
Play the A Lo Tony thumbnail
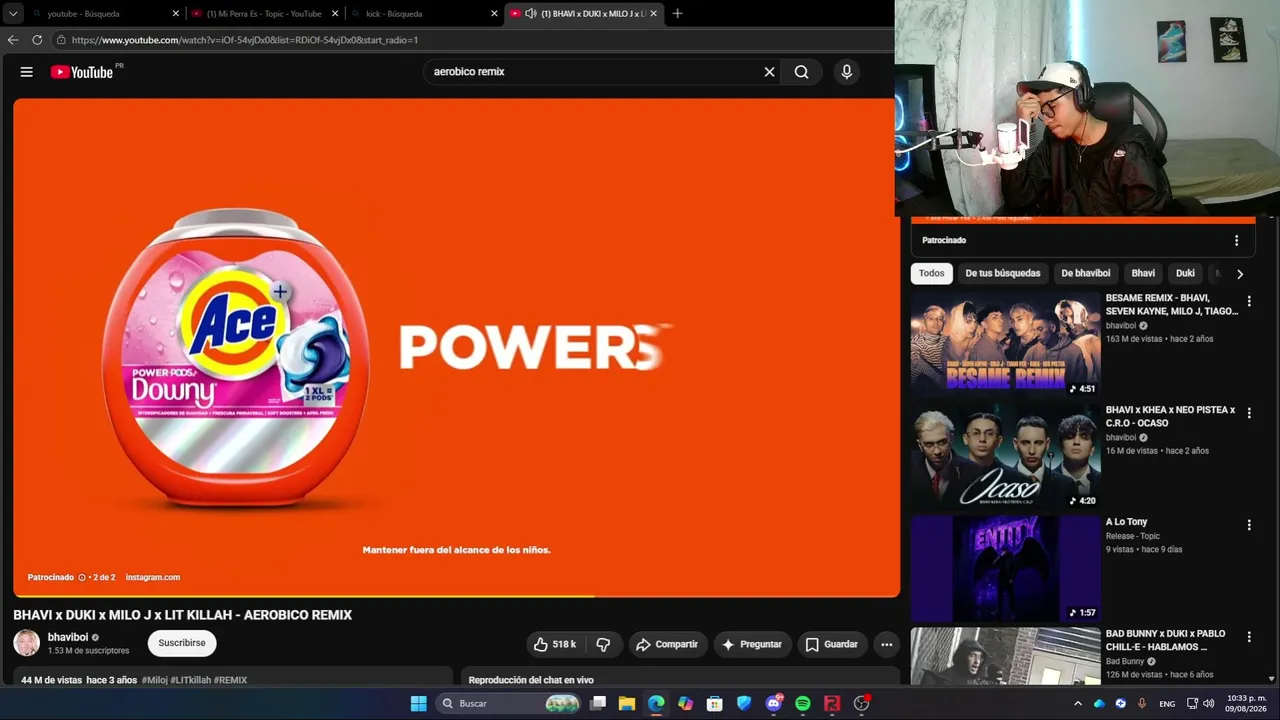pyautogui.click(x=1005, y=569)
